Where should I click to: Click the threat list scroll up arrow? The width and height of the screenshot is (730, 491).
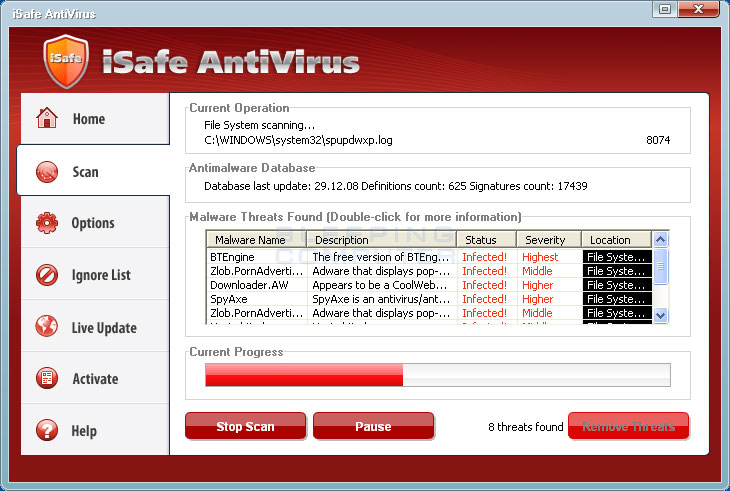coord(661,240)
